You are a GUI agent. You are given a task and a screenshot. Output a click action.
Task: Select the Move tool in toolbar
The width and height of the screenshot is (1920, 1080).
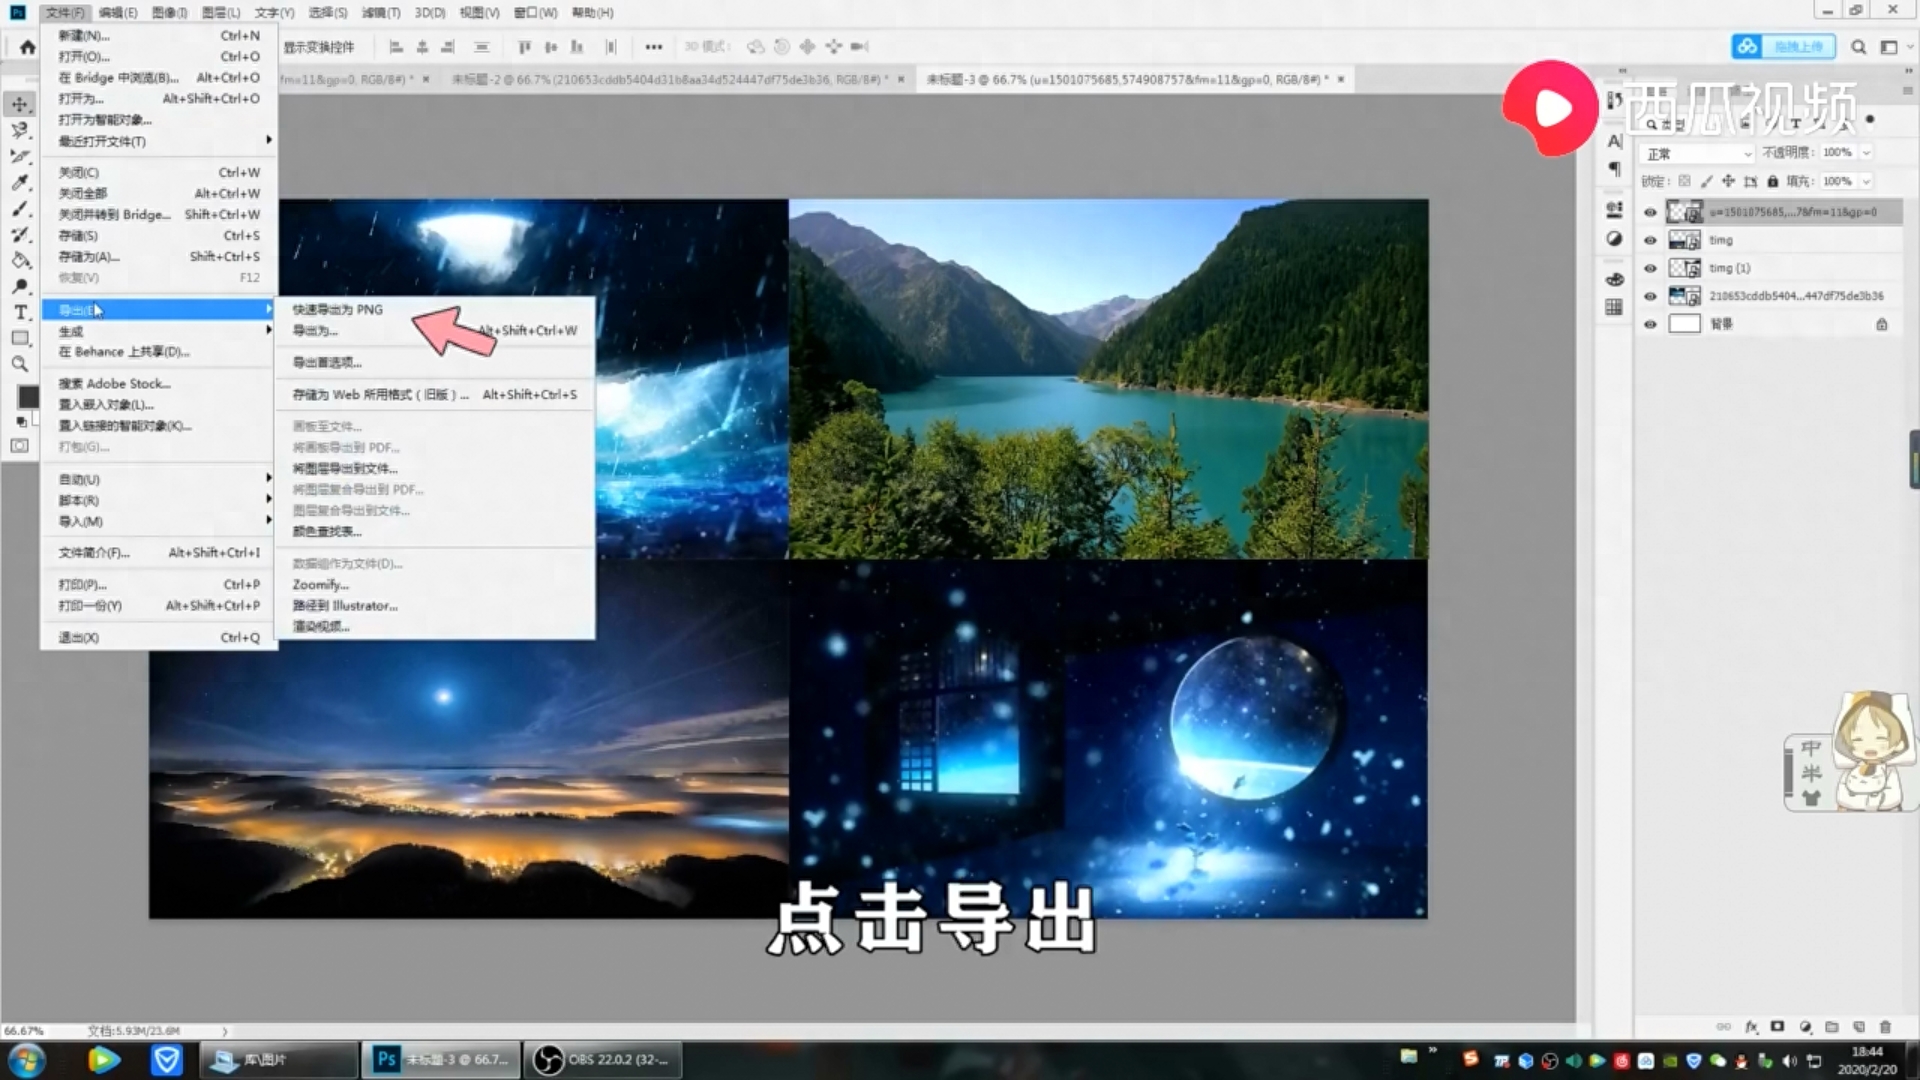pyautogui.click(x=20, y=104)
